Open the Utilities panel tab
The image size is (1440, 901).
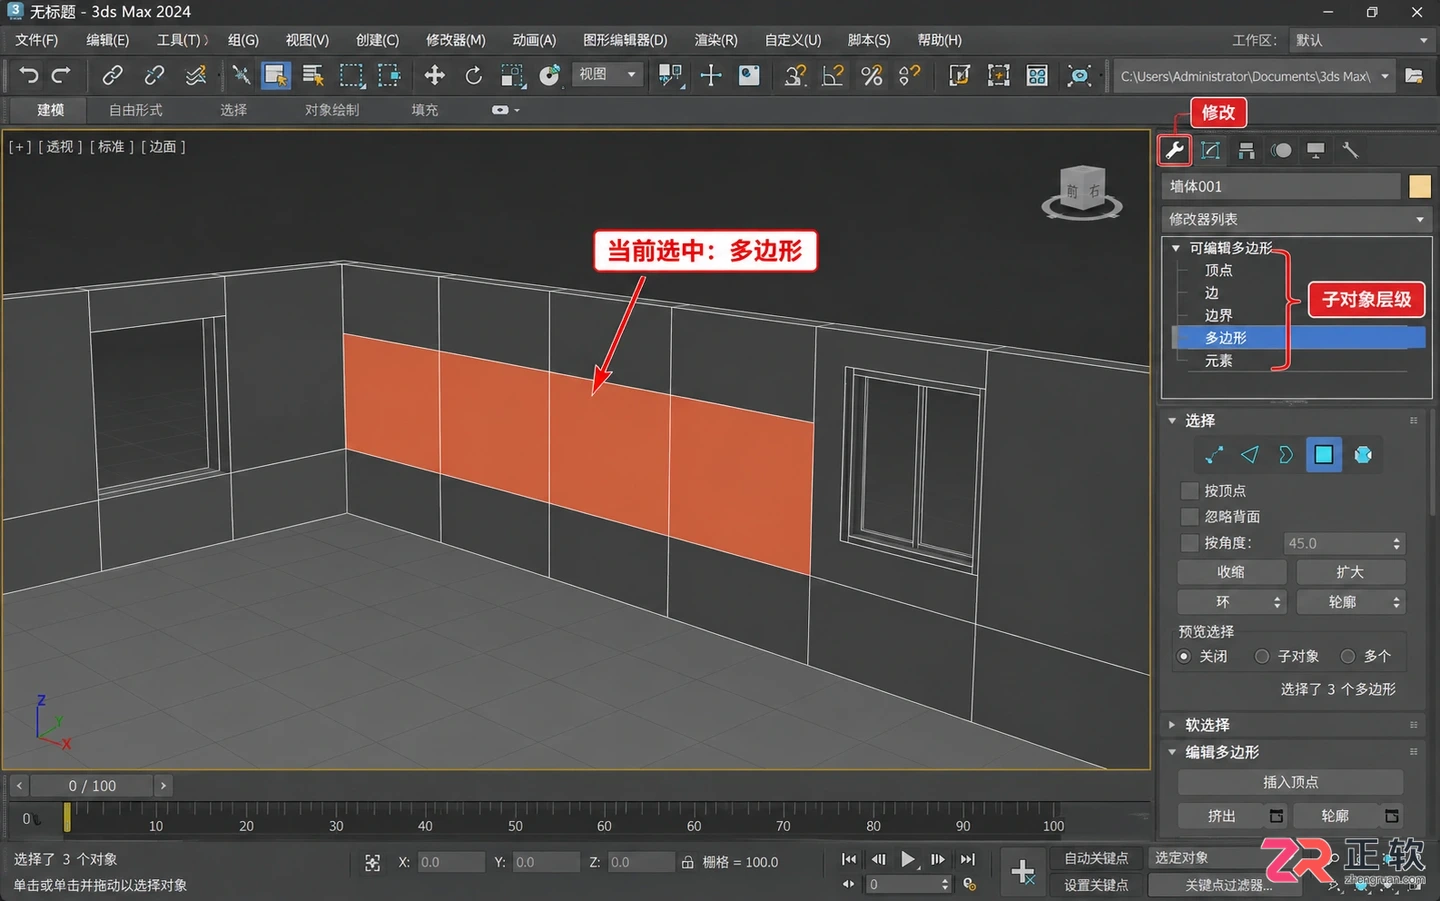click(1350, 150)
